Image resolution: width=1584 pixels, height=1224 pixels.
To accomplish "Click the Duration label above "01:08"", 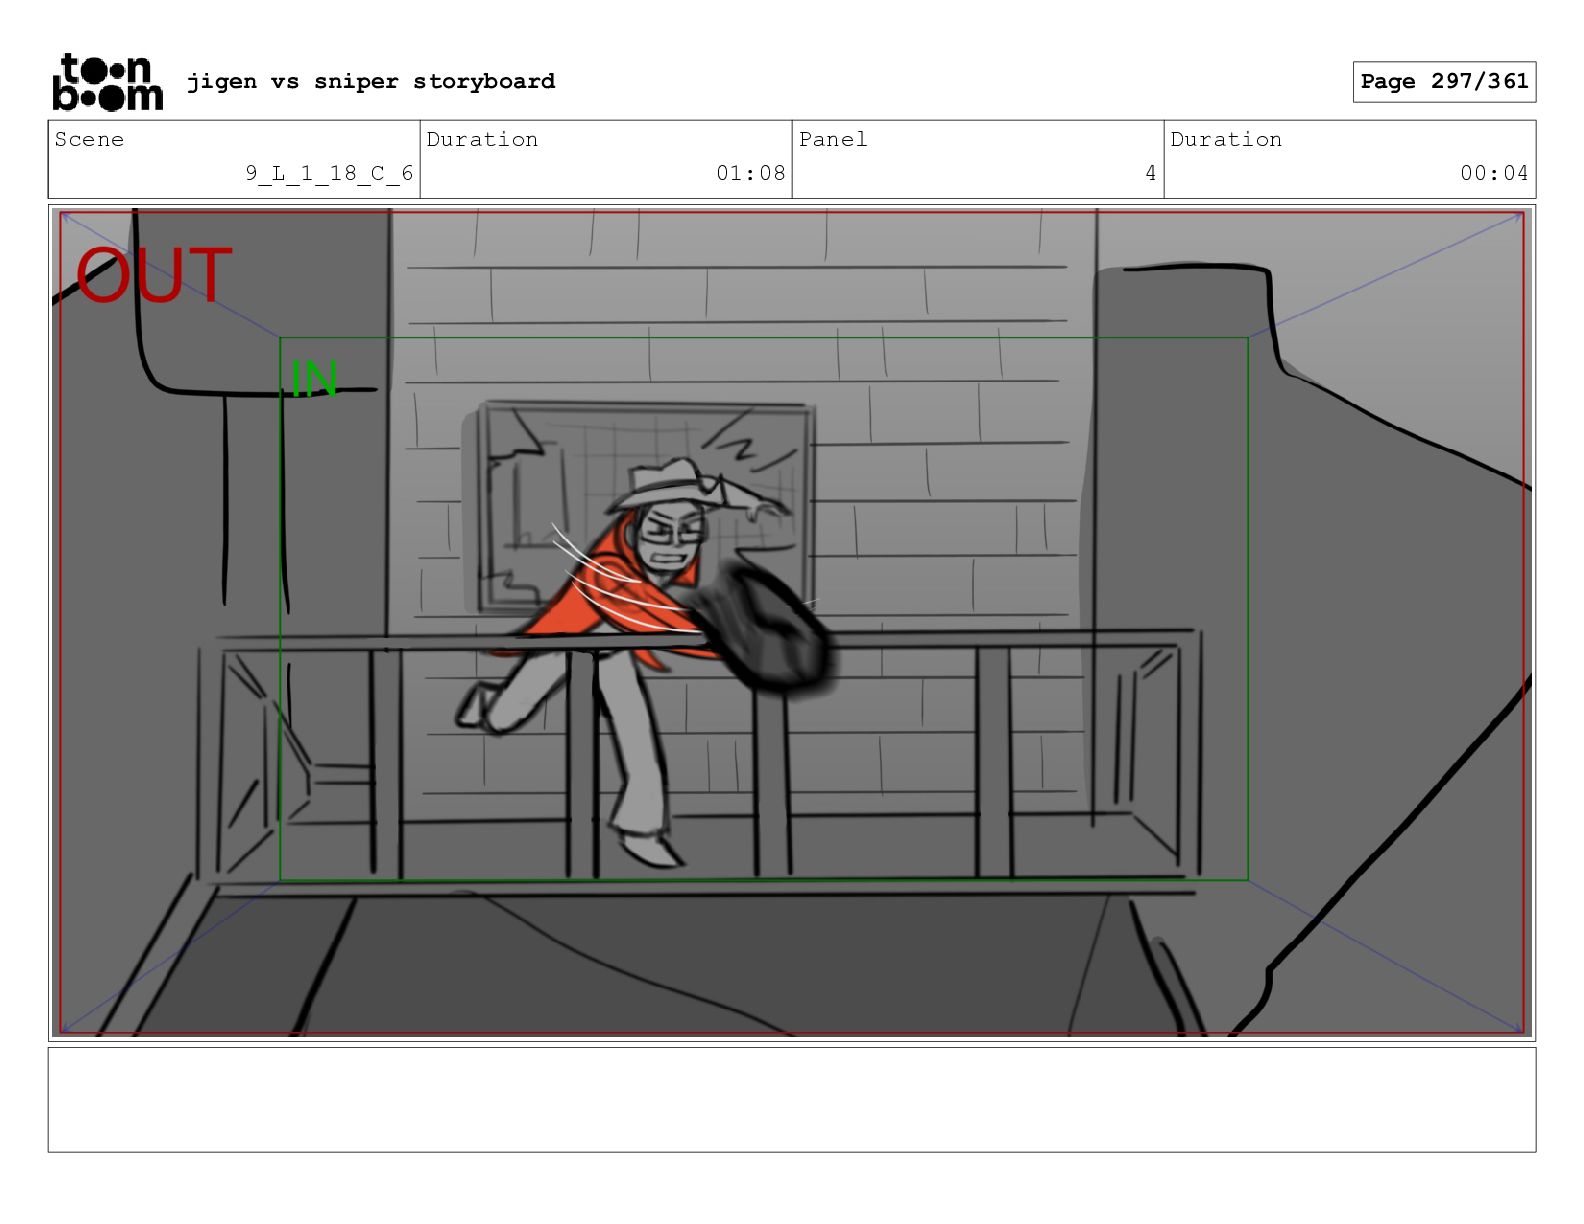I will [482, 139].
